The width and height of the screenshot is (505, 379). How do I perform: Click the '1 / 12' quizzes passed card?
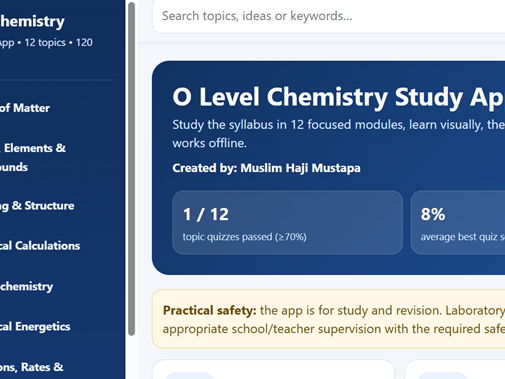(287, 223)
